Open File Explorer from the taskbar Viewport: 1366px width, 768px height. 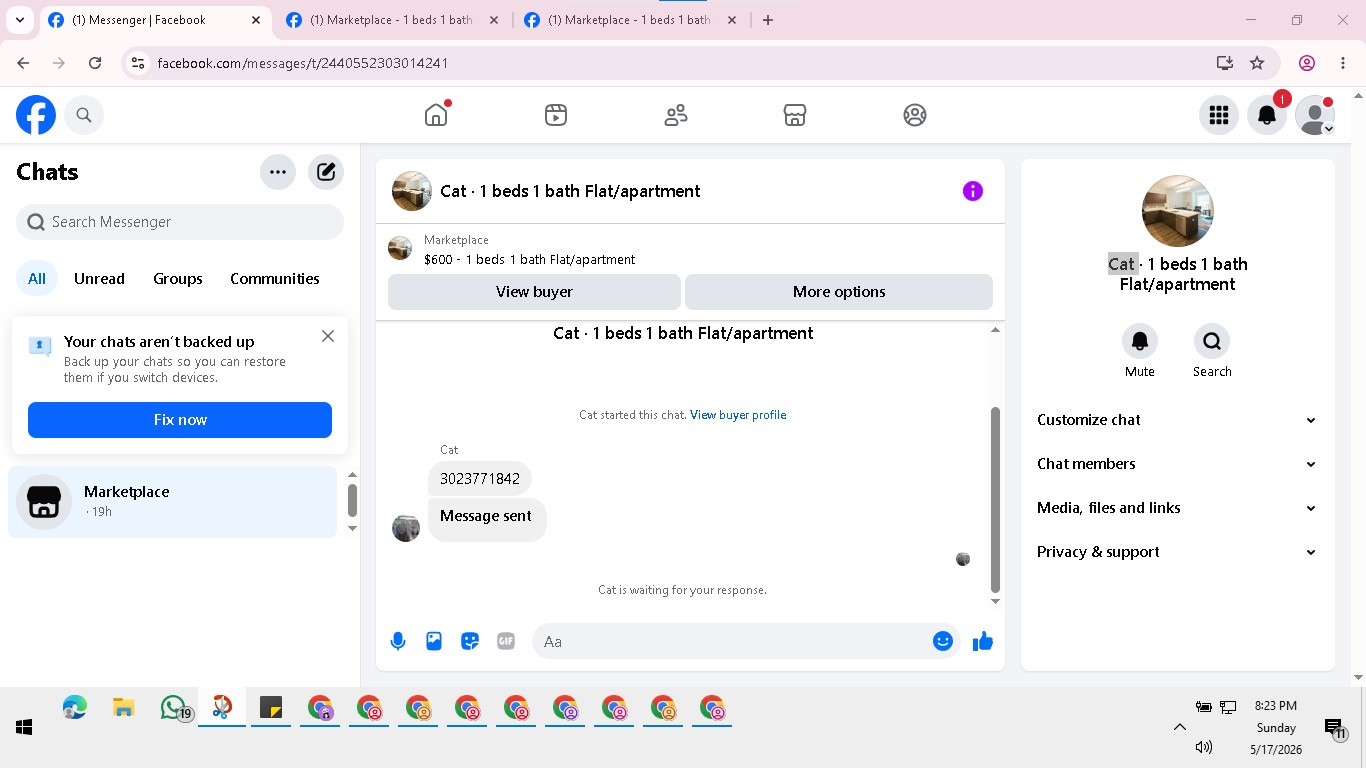(x=124, y=708)
